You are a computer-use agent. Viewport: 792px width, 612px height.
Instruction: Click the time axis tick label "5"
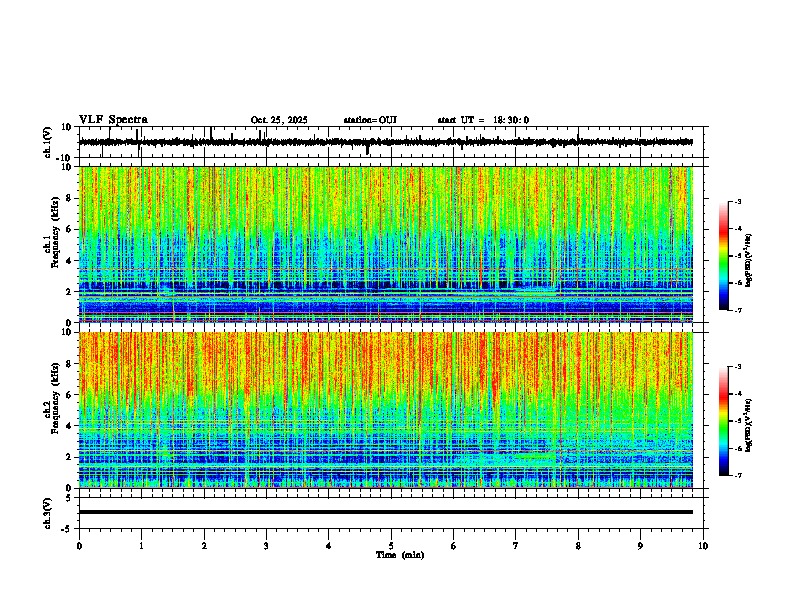(391, 546)
